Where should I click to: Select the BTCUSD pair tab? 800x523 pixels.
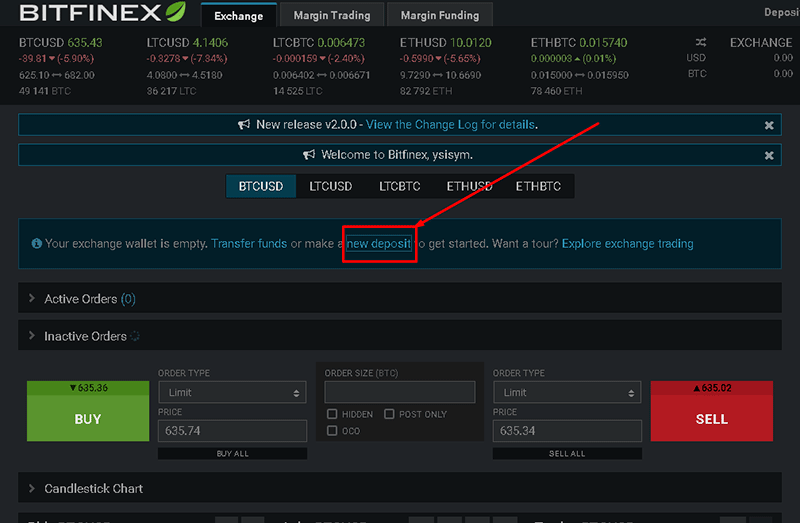(261, 186)
